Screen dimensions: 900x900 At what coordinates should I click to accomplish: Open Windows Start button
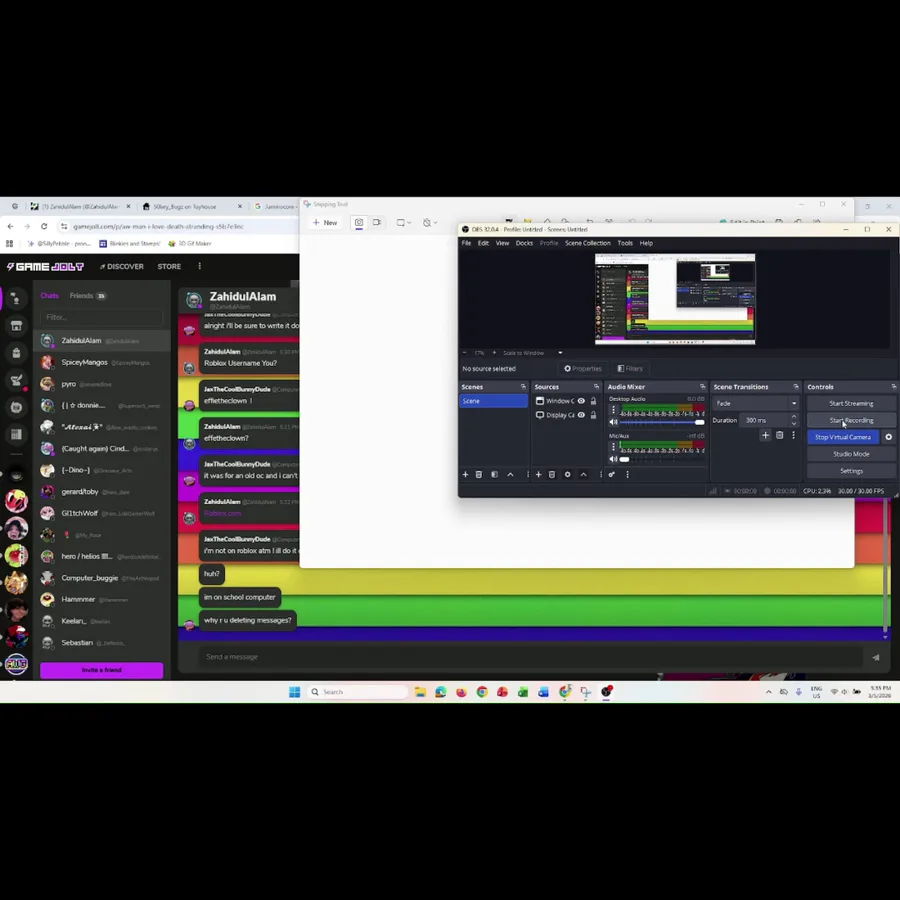click(294, 692)
